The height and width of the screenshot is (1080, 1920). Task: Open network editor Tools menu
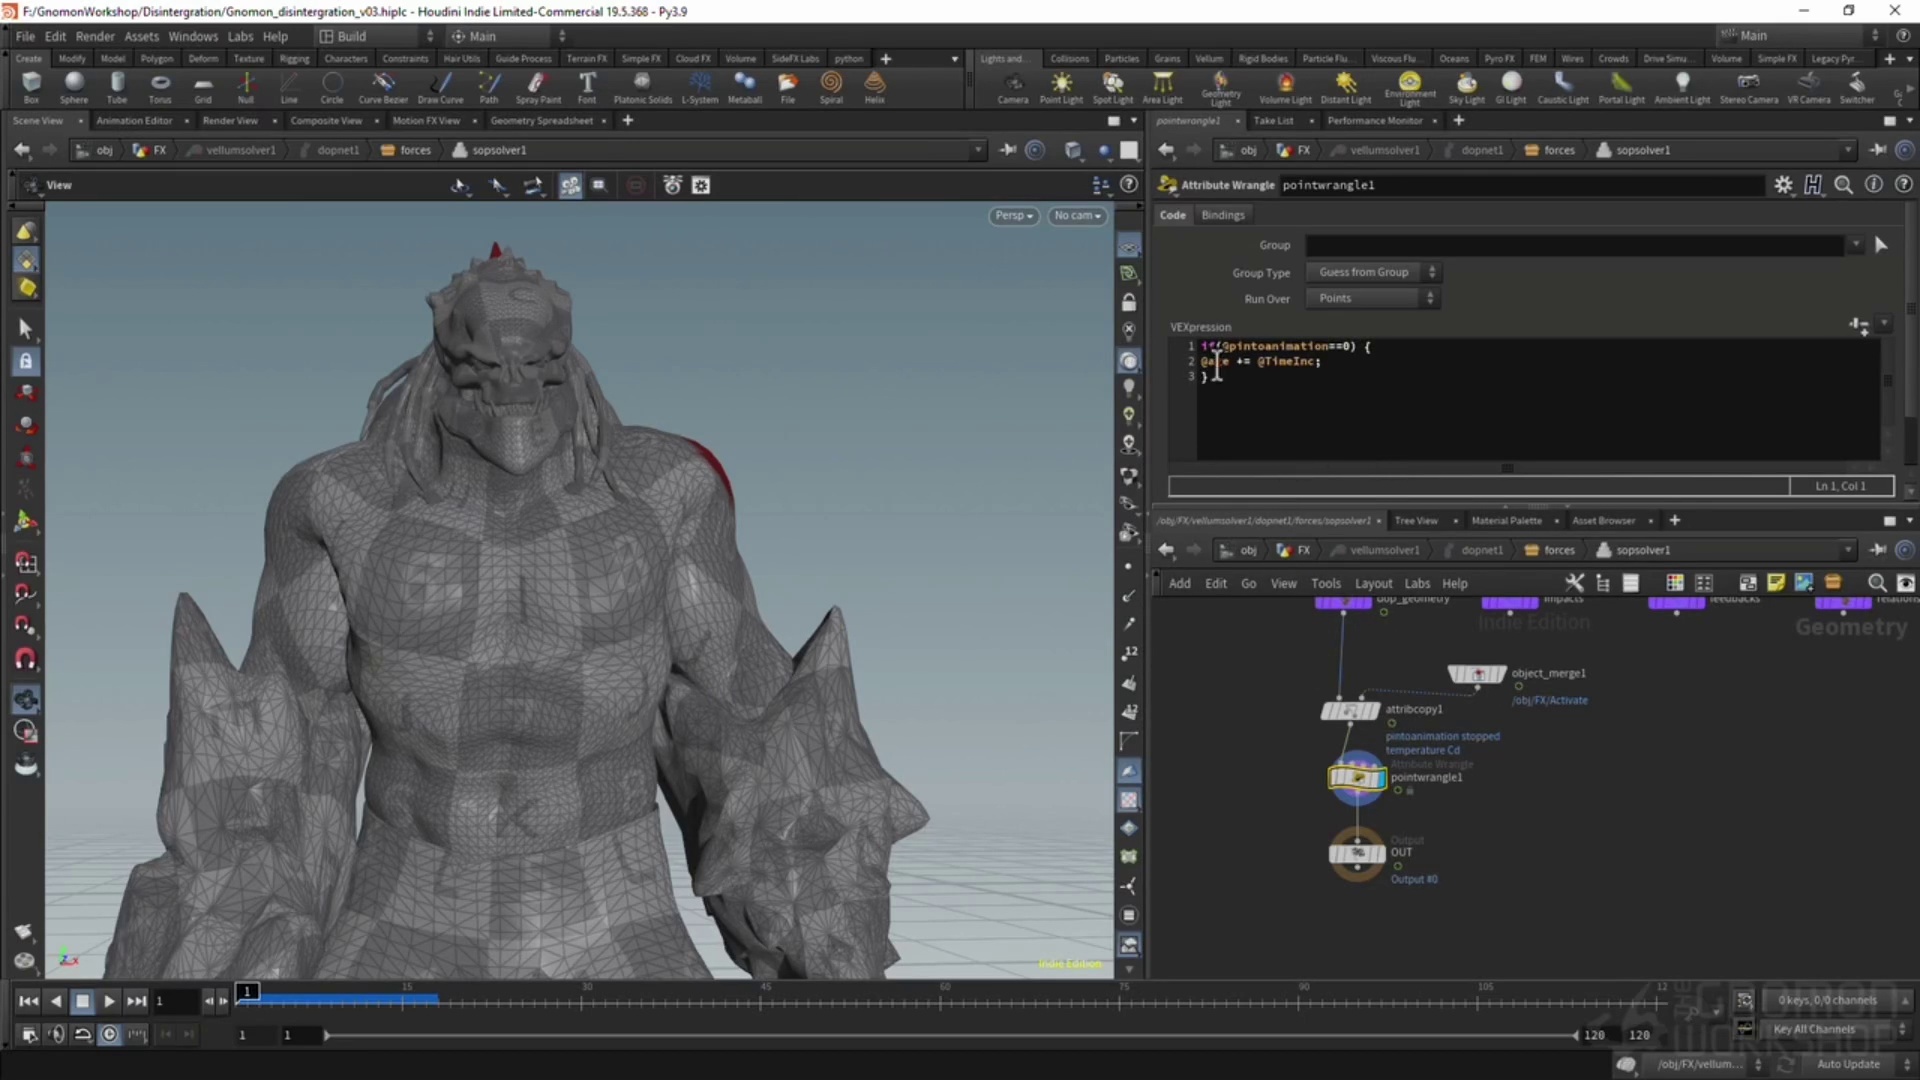click(1325, 584)
